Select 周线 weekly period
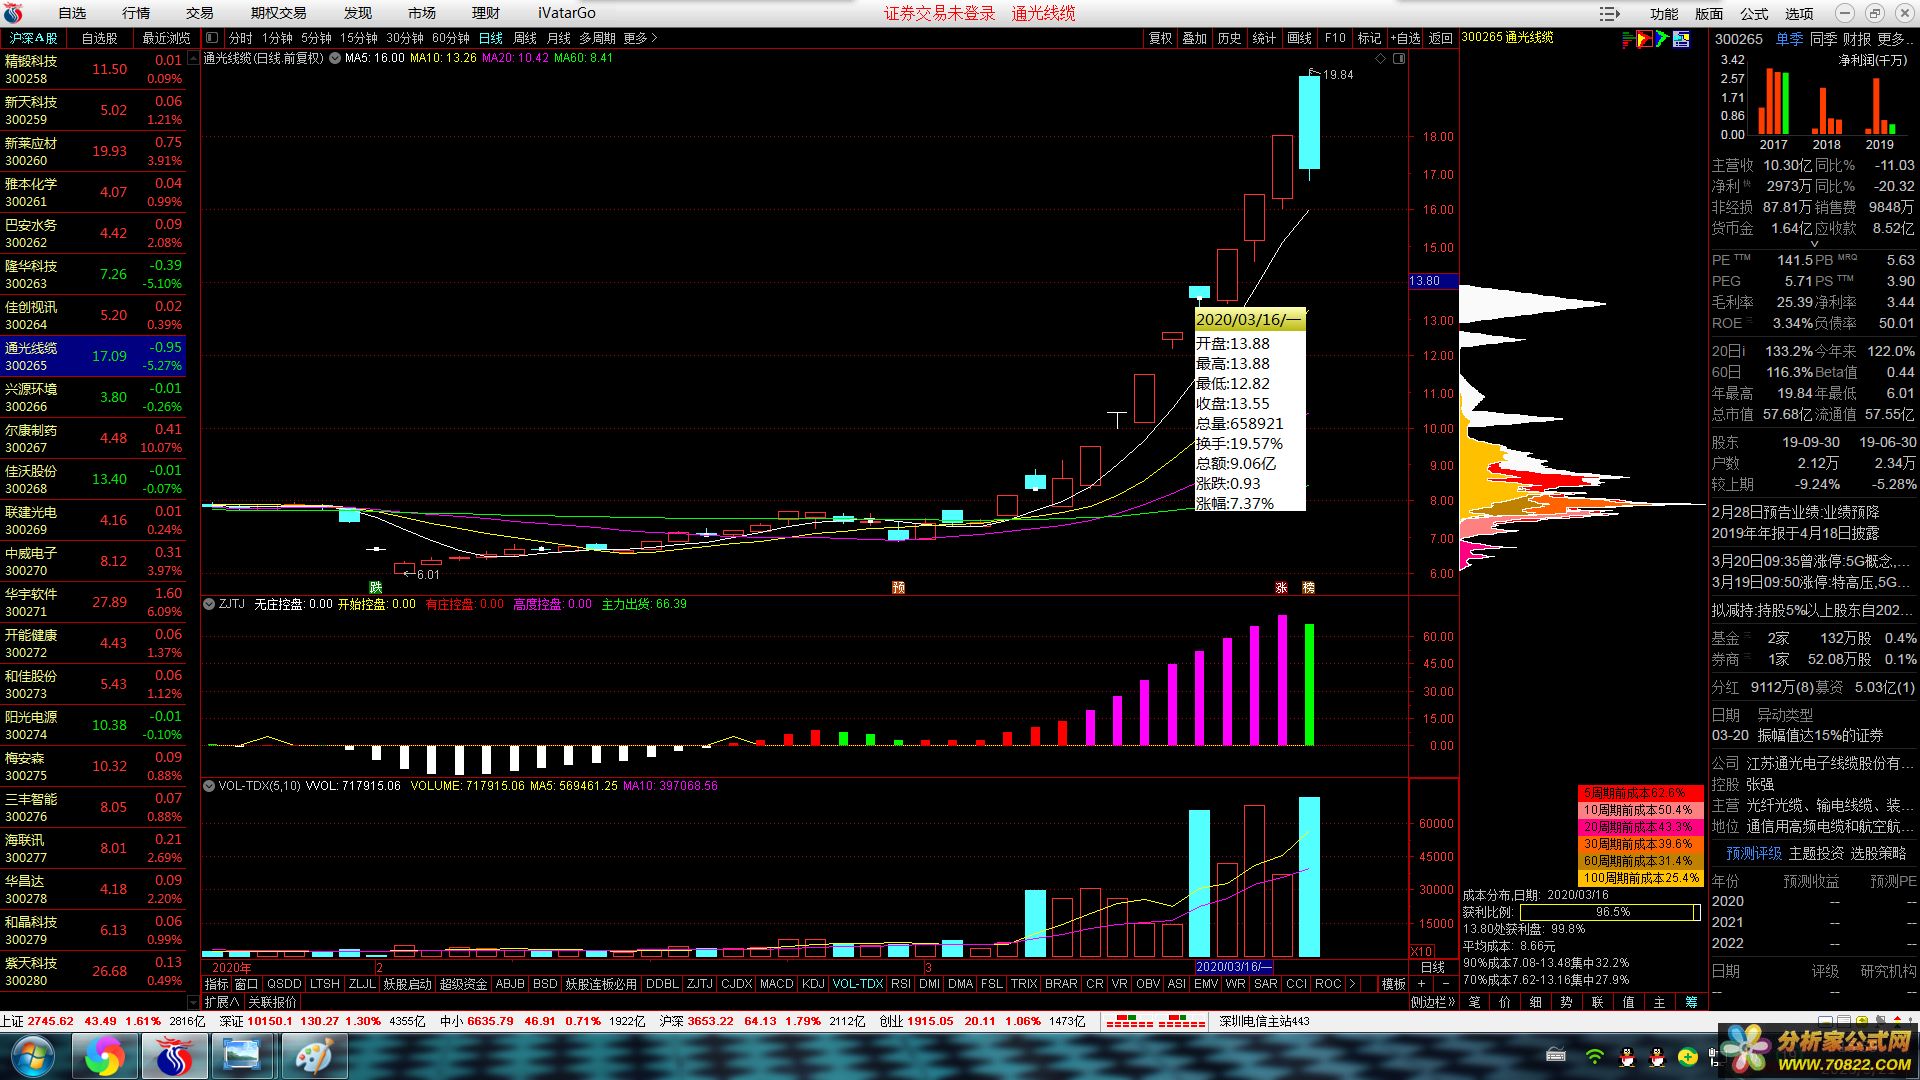This screenshot has height=1080, width=1920. 525,38
